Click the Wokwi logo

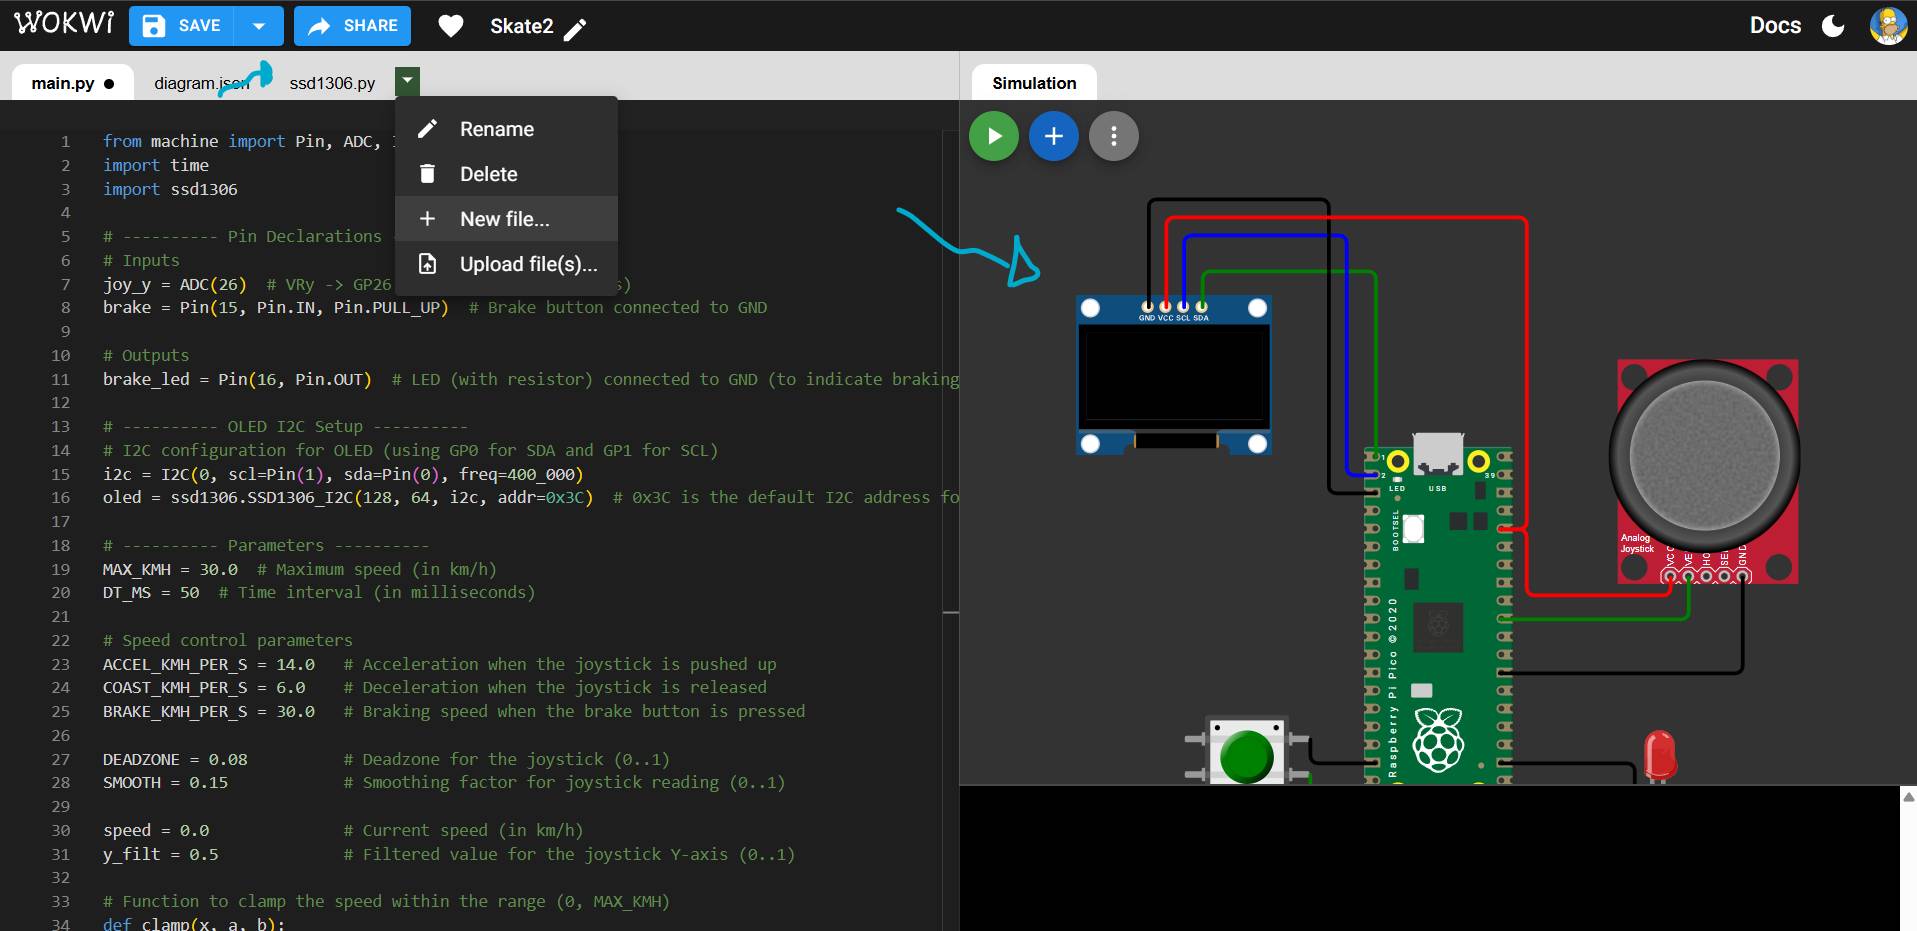pyautogui.click(x=63, y=23)
